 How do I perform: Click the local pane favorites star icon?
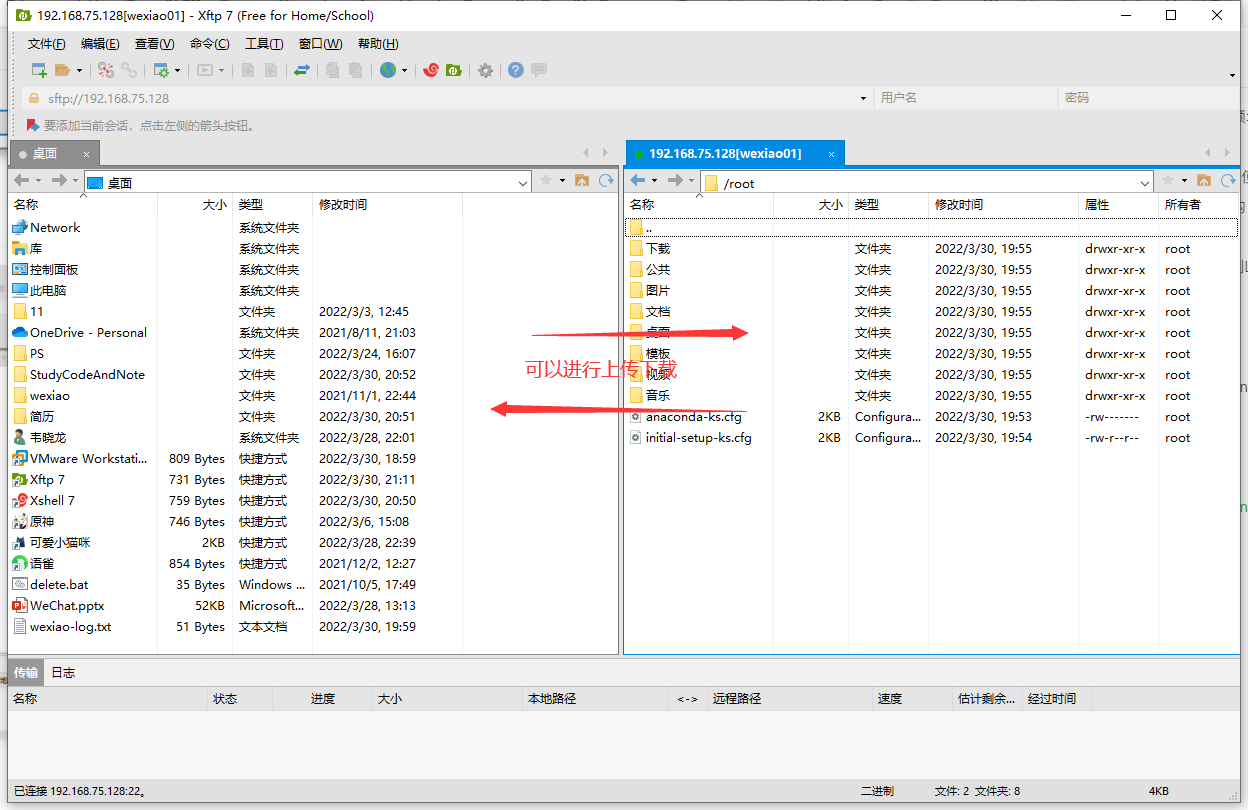tap(546, 181)
